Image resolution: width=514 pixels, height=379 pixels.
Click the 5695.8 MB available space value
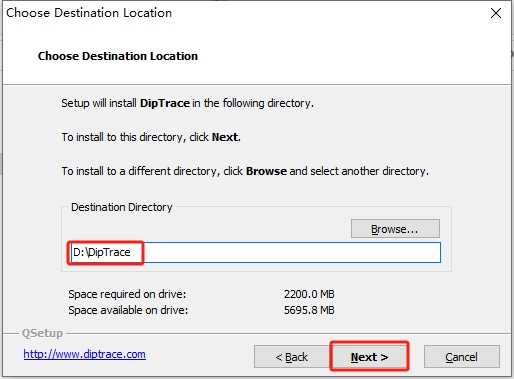309,310
